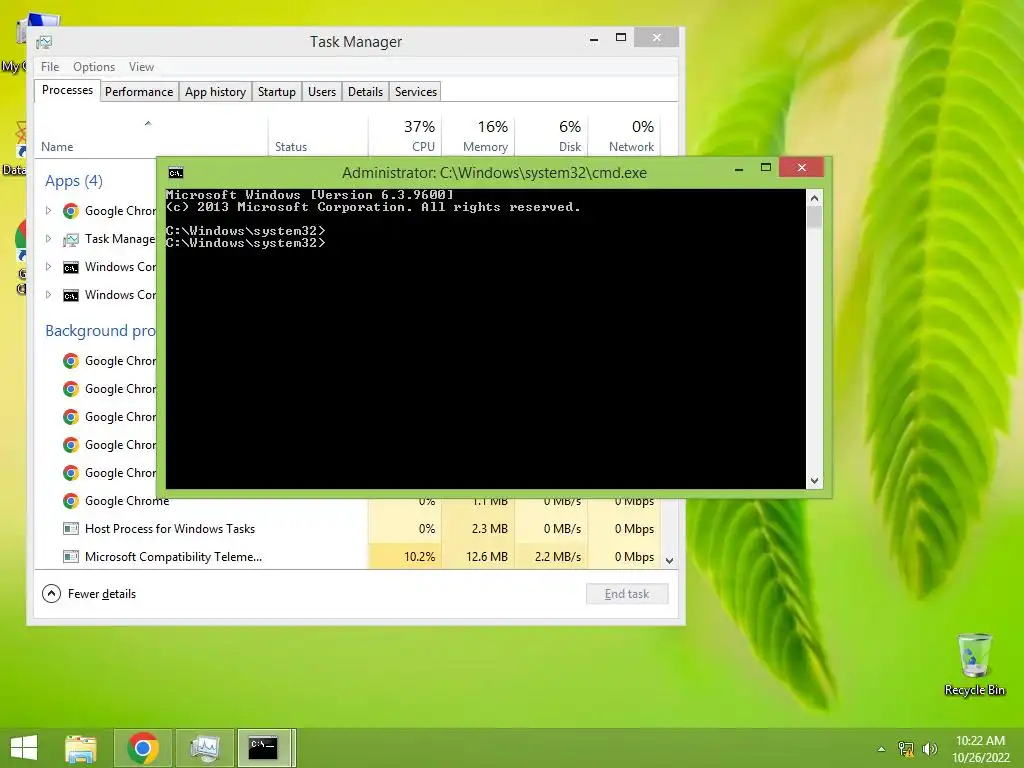Select Chrome icon in Apps list

tap(71, 210)
